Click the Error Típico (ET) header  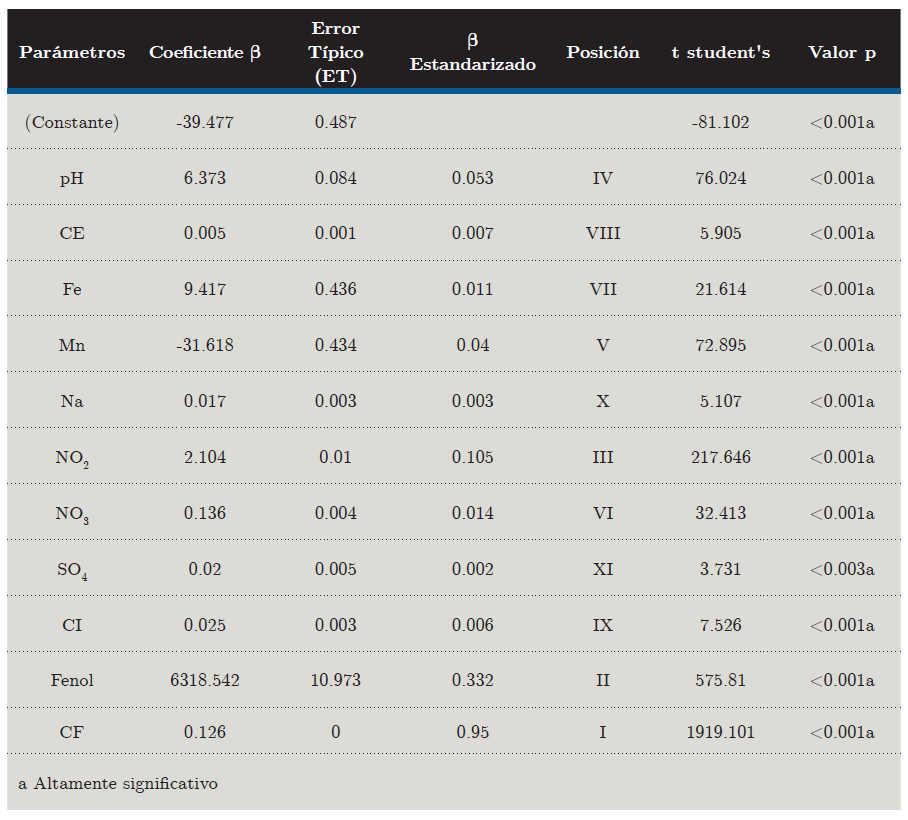coord(336,52)
